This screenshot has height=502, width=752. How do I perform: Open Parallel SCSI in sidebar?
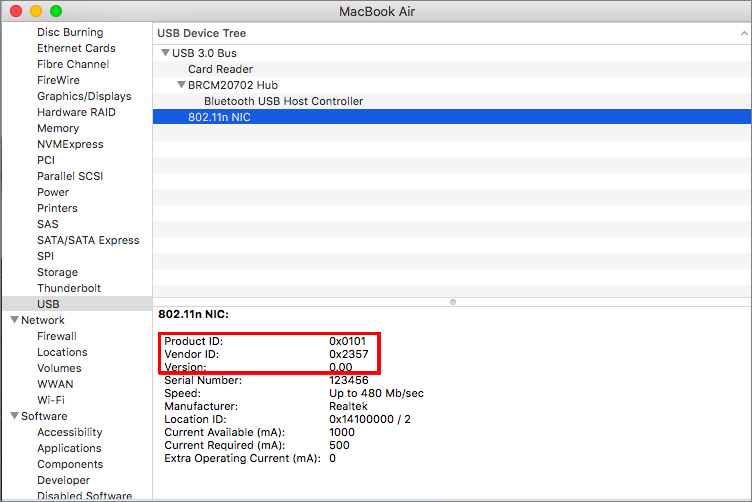tap(70, 176)
